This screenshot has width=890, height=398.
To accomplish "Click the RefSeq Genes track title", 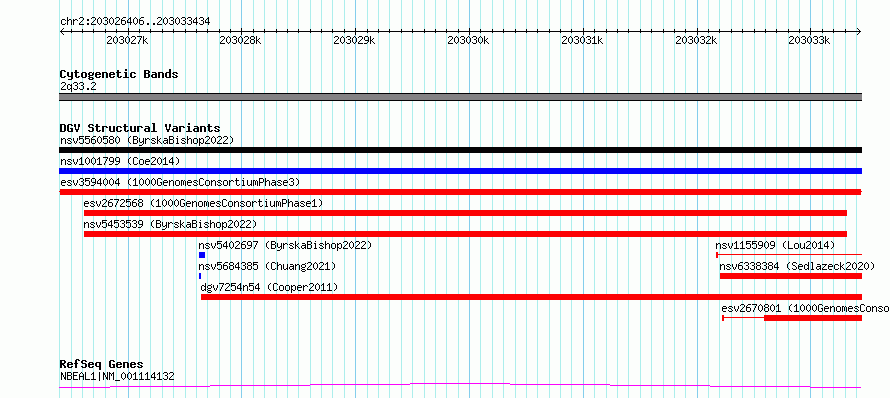I will [x=101, y=364].
